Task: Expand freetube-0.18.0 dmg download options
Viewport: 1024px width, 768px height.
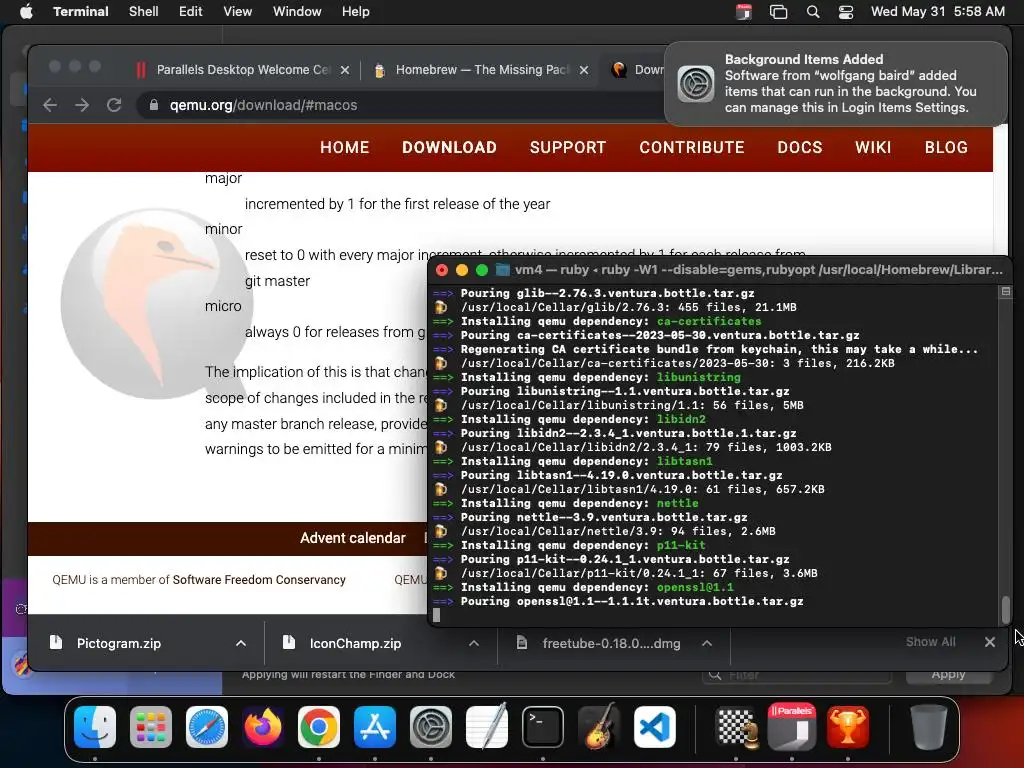Action: 707,643
